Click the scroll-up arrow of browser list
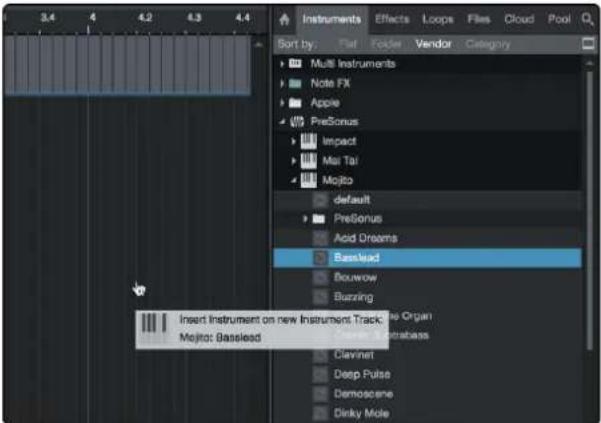The image size is (601, 423). (590, 63)
